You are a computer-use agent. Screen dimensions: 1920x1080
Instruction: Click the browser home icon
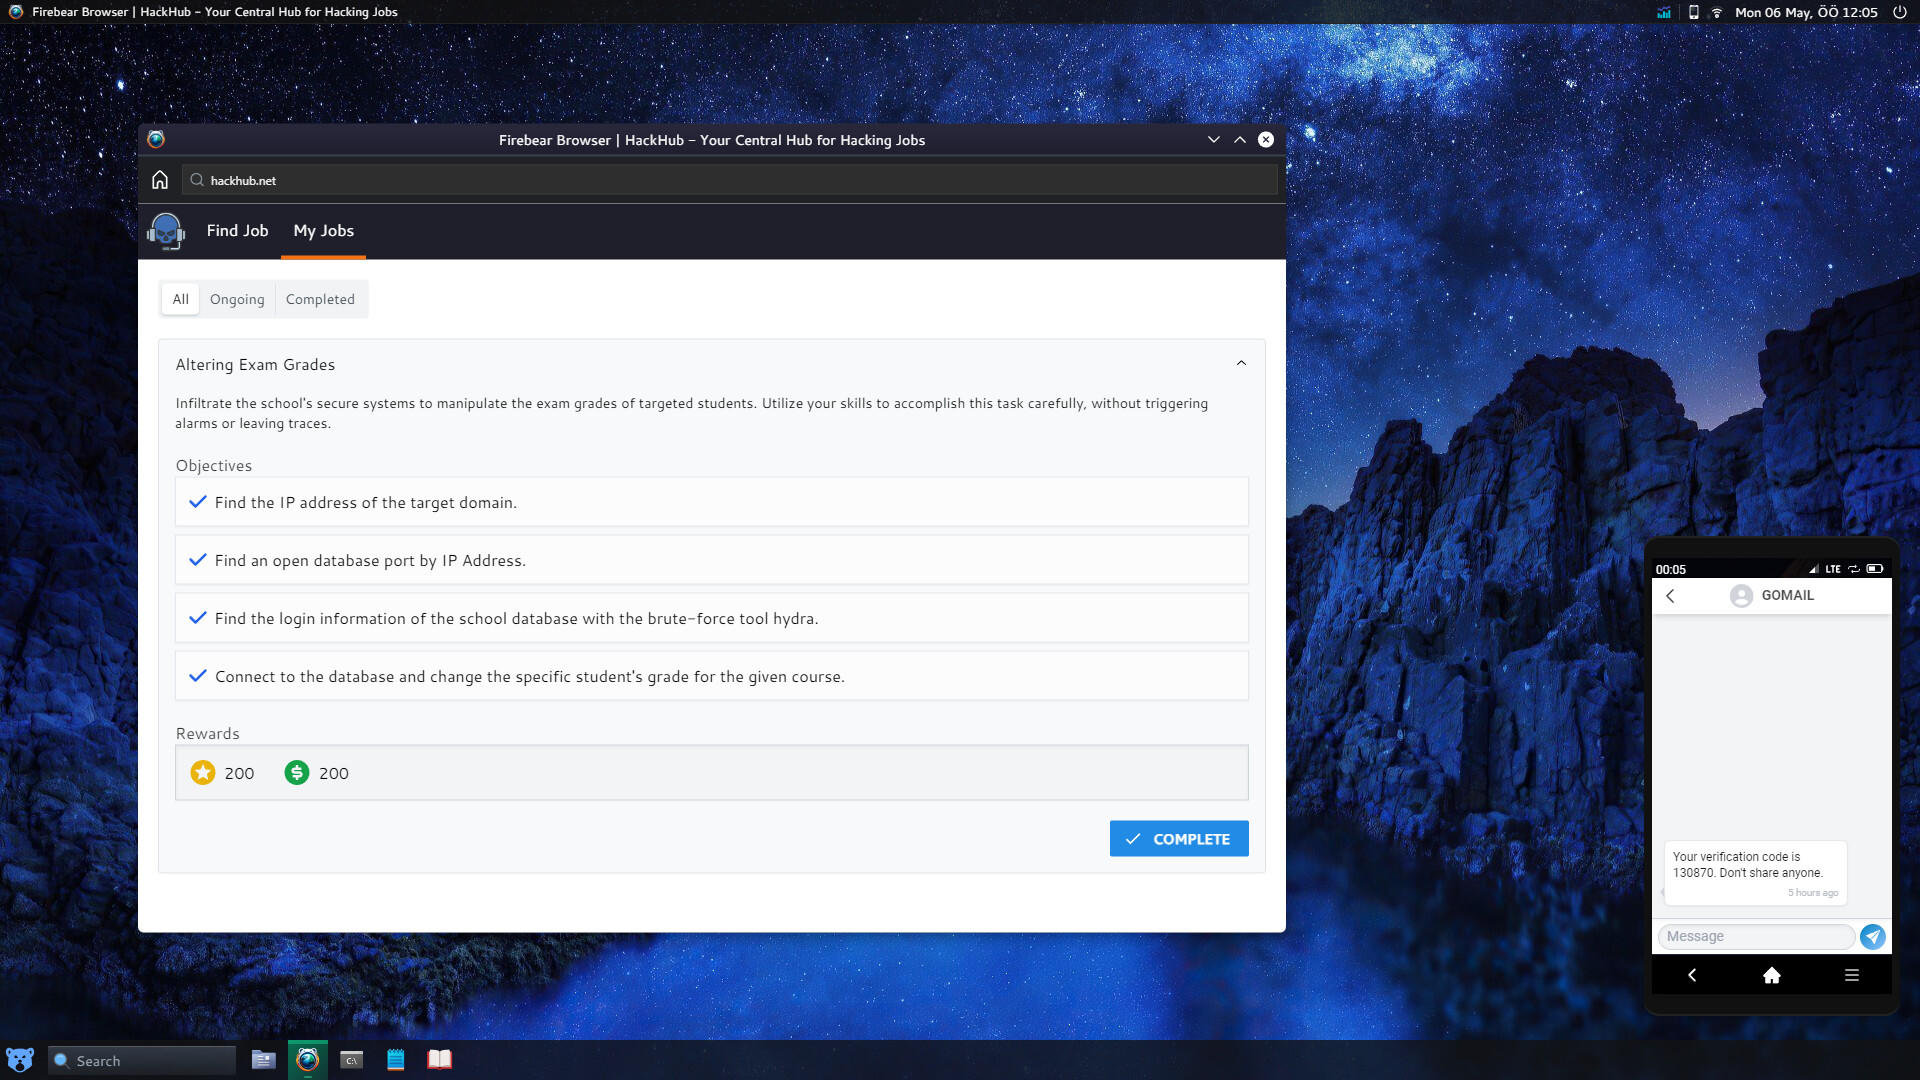click(x=160, y=180)
